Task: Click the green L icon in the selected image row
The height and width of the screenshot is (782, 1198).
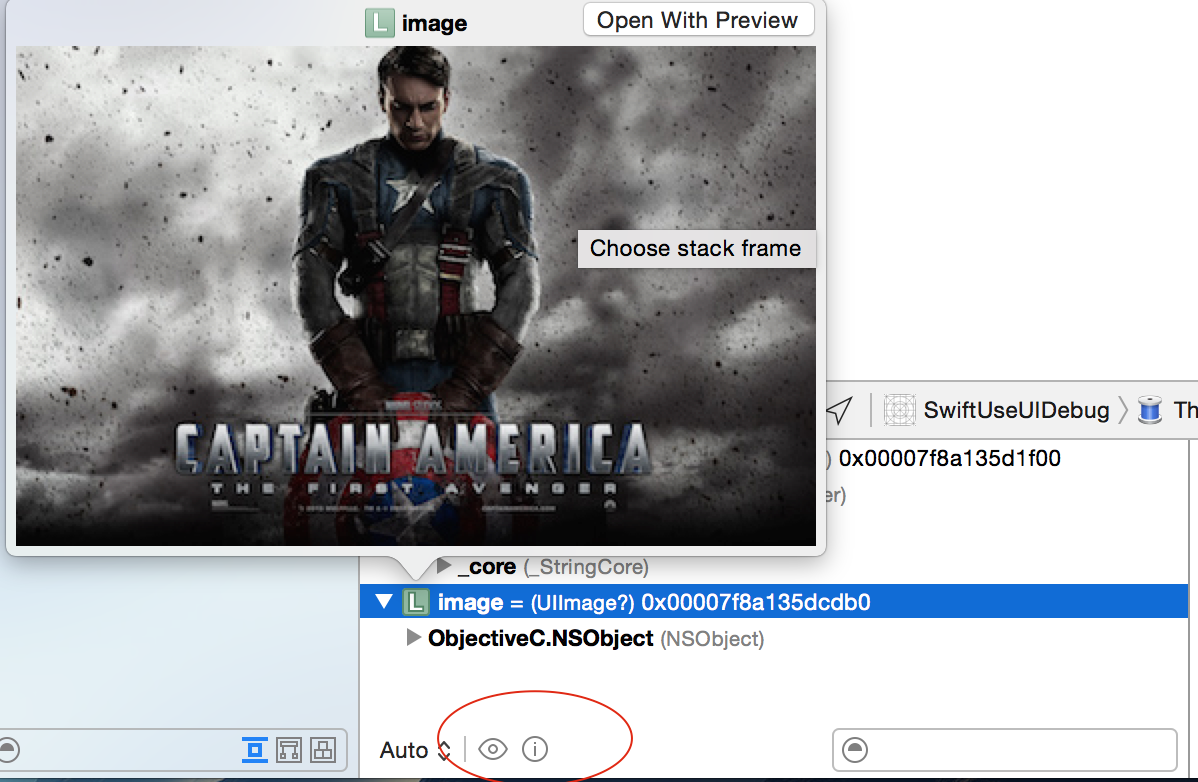Action: tap(416, 602)
